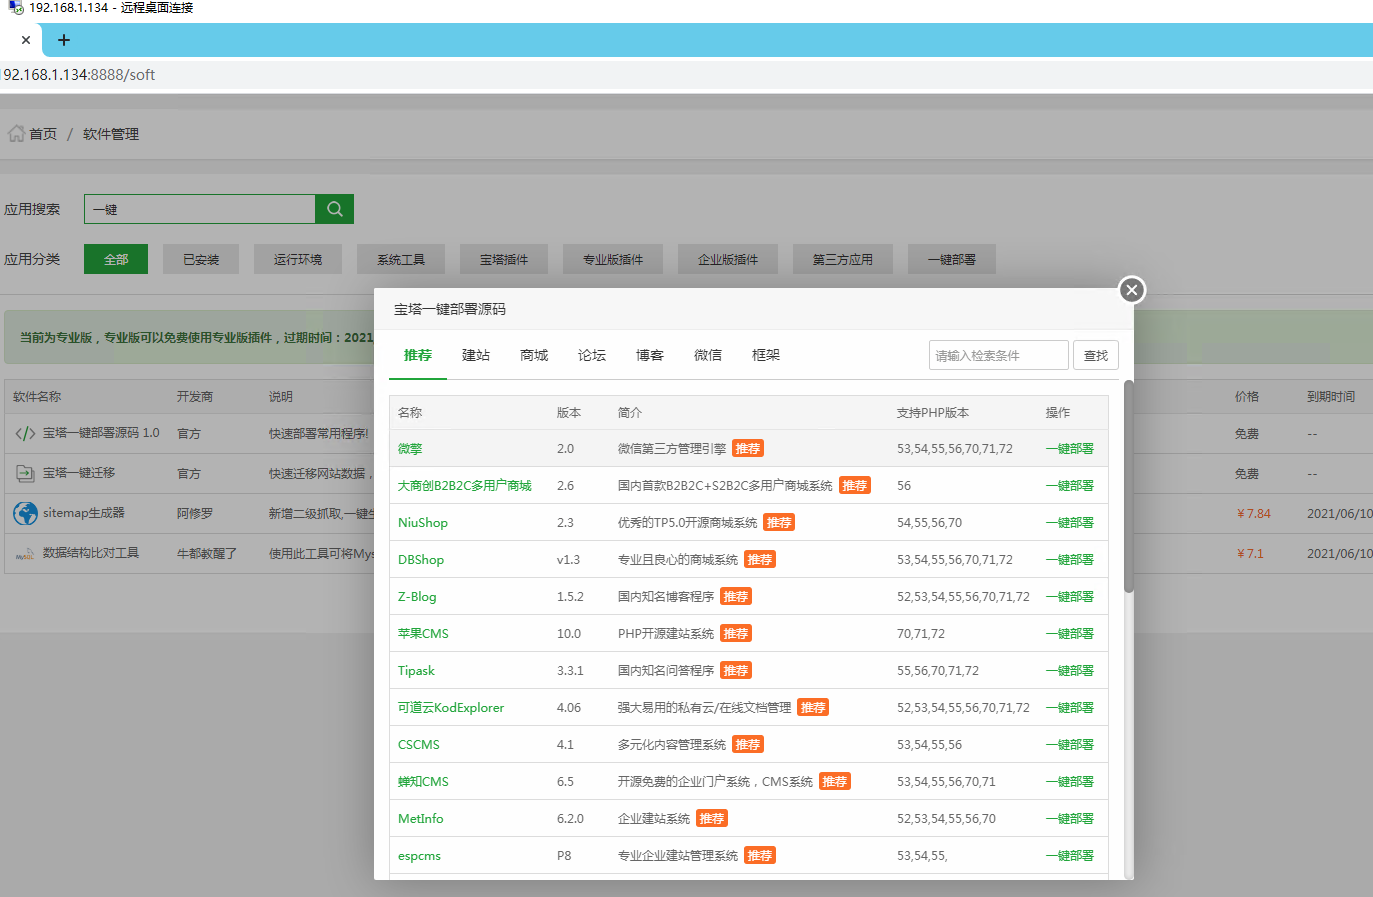Click 一键部署 for 微擎
Screen dimensions: 1373x897
1070,449
